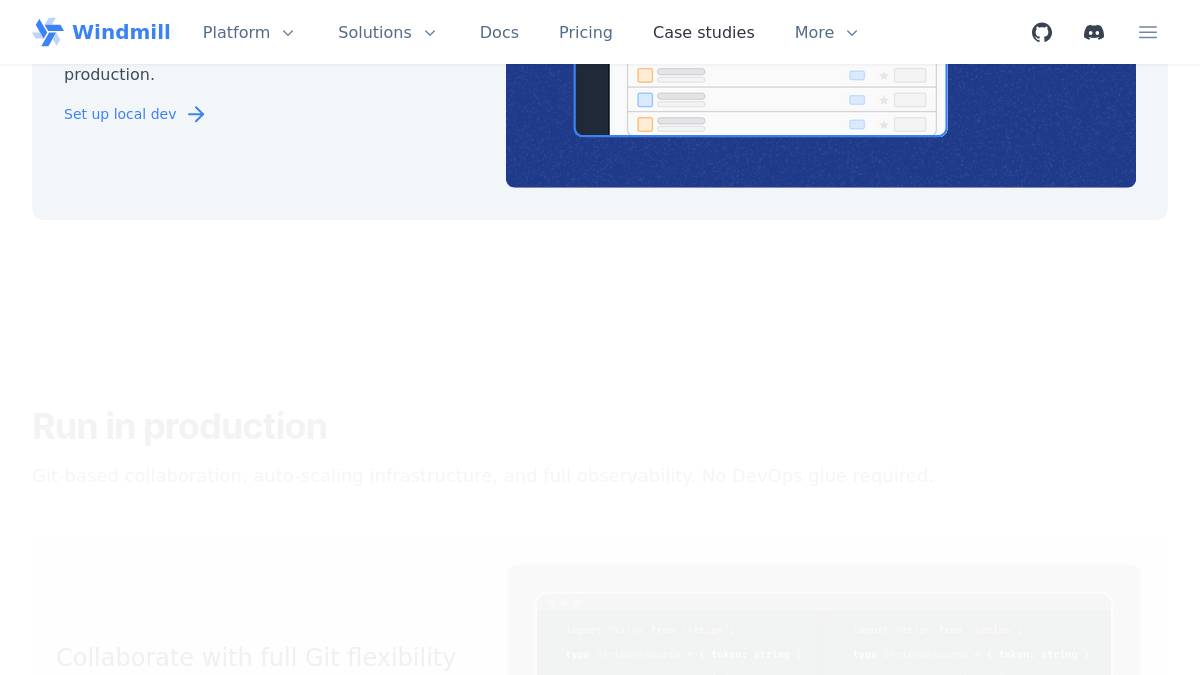Expand the chevron next to Platform
The height and width of the screenshot is (675, 1200).
[x=288, y=33]
